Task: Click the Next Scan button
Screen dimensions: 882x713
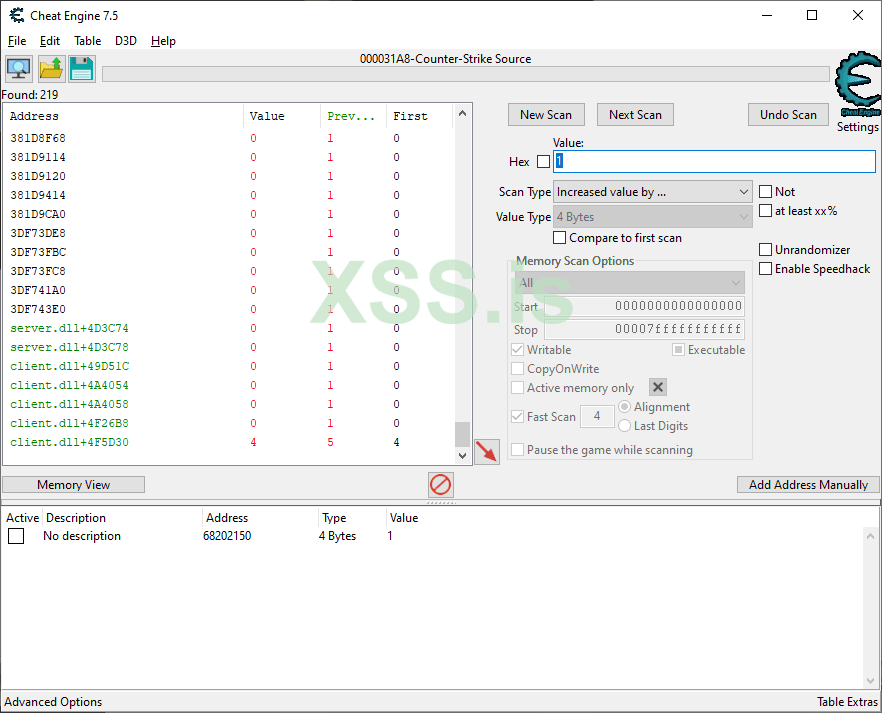Action: pos(635,115)
